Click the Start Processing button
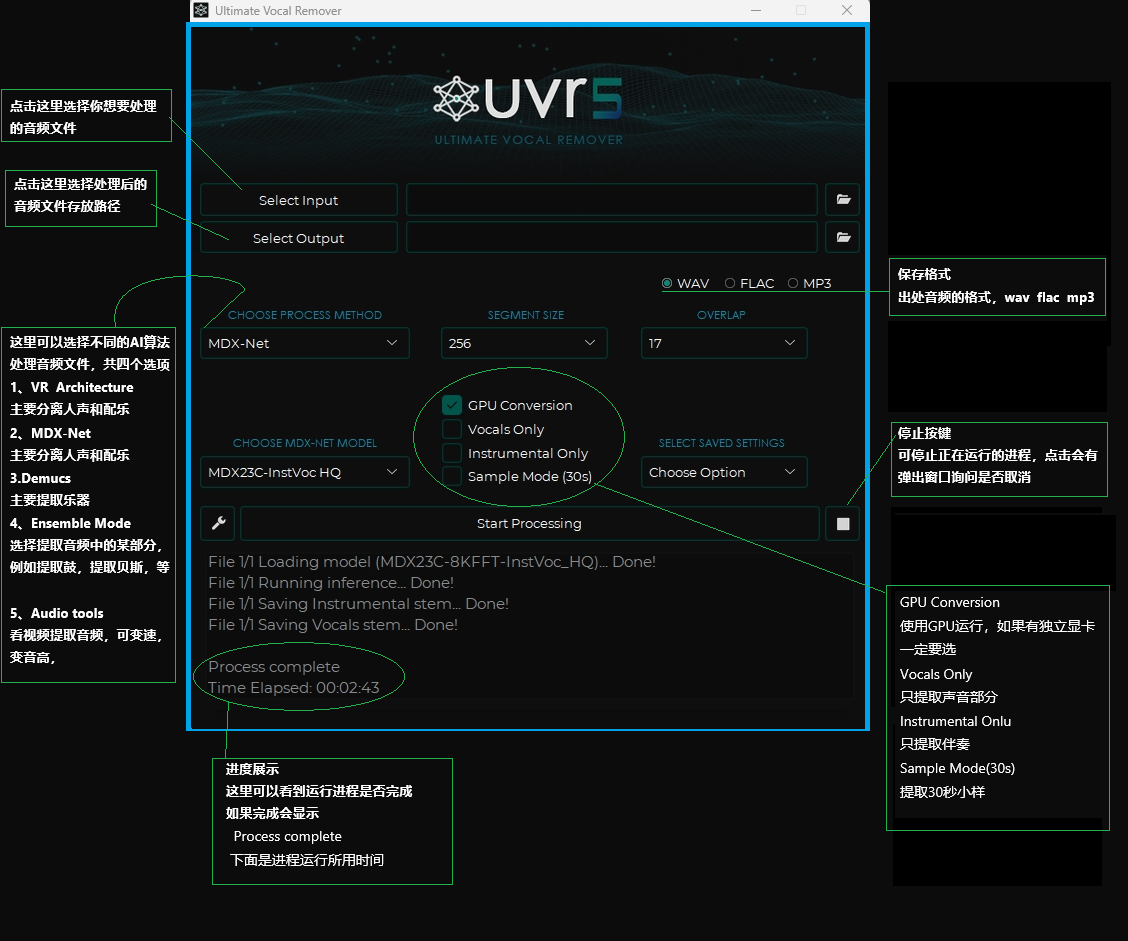 pos(529,524)
